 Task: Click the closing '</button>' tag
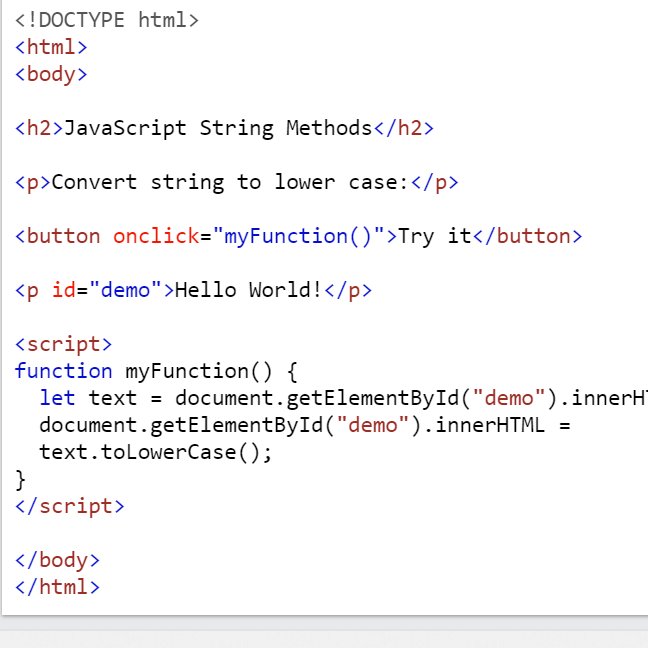[527, 236]
